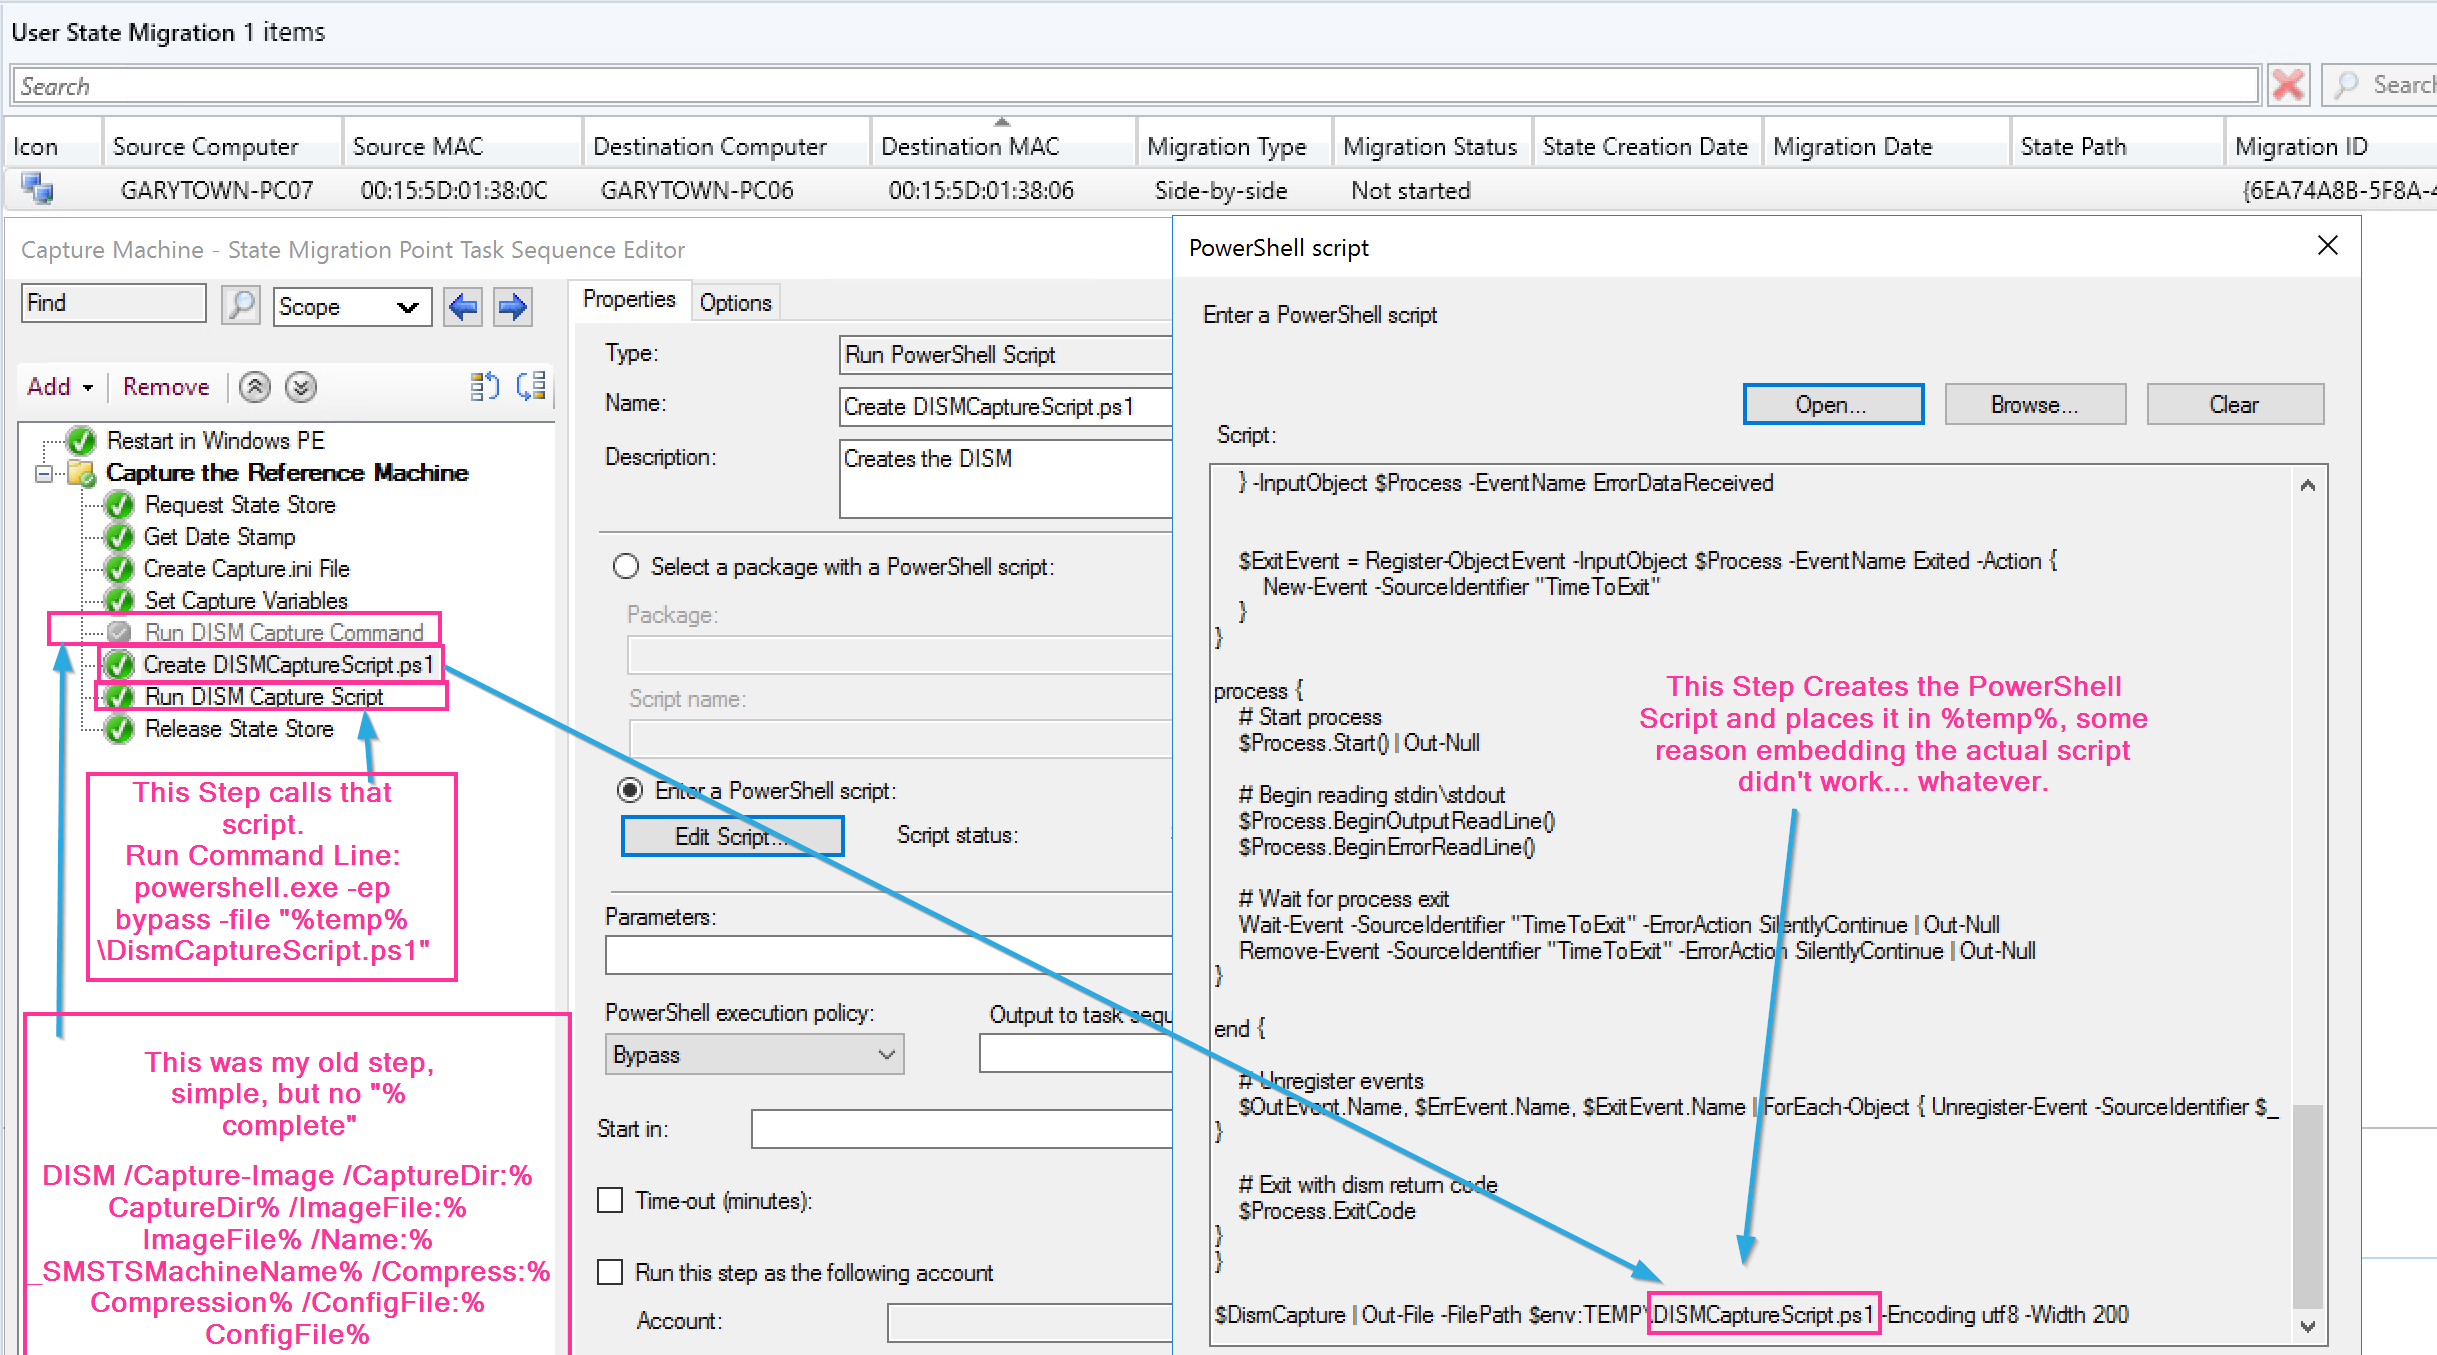This screenshot has height=1355, width=2437.
Task: Enable the Time-out (minutes) checkbox
Action: click(x=610, y=1201)
